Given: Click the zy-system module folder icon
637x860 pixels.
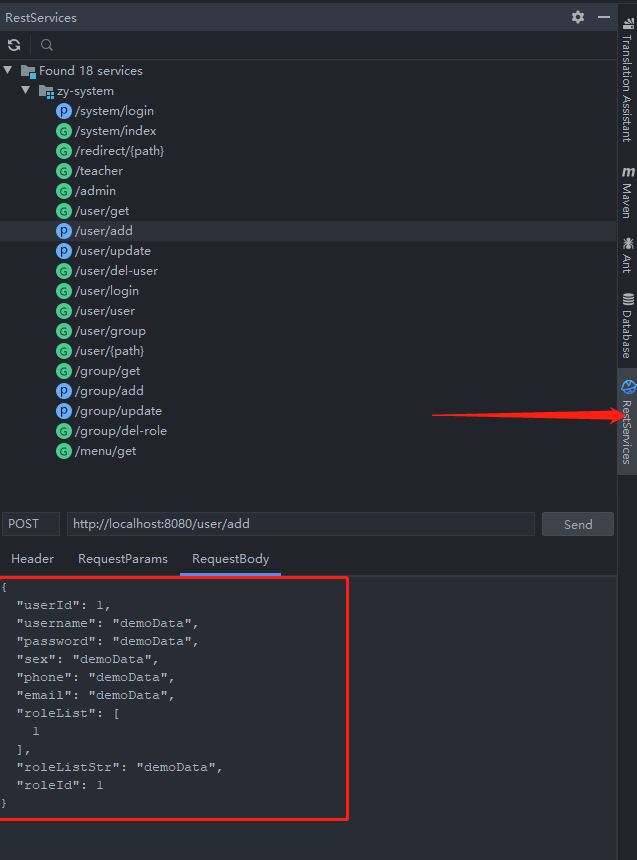Looking at the screenshot, I should point(47,91).
